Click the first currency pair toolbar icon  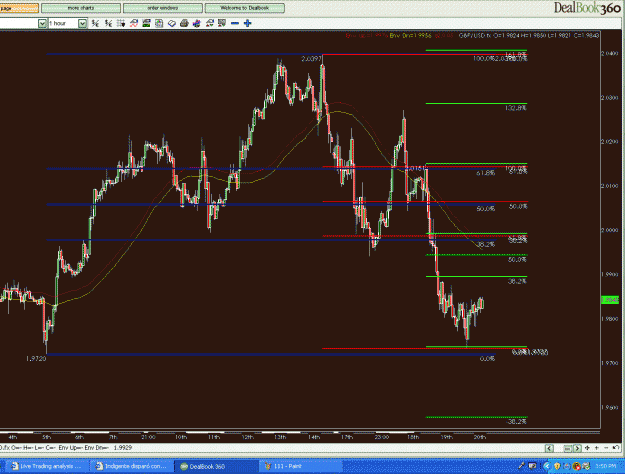(x=95, y=24)
